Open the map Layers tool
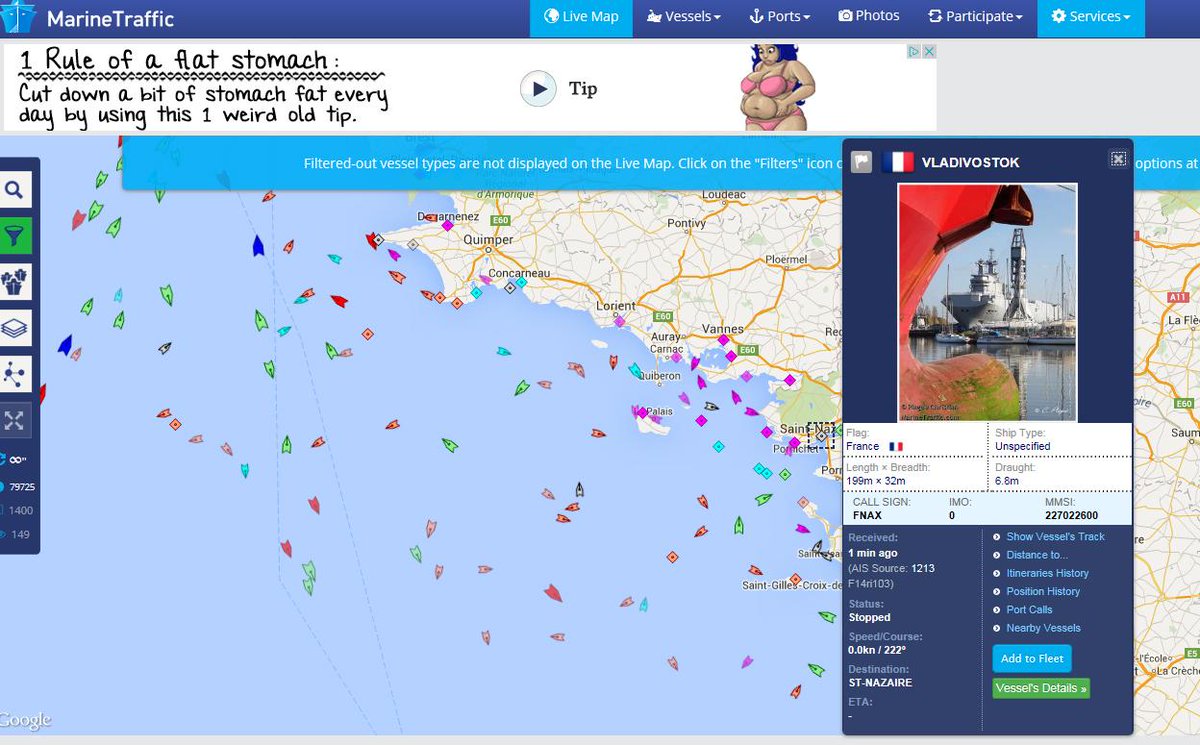1200x745 pixels. [x=16, y=328]
